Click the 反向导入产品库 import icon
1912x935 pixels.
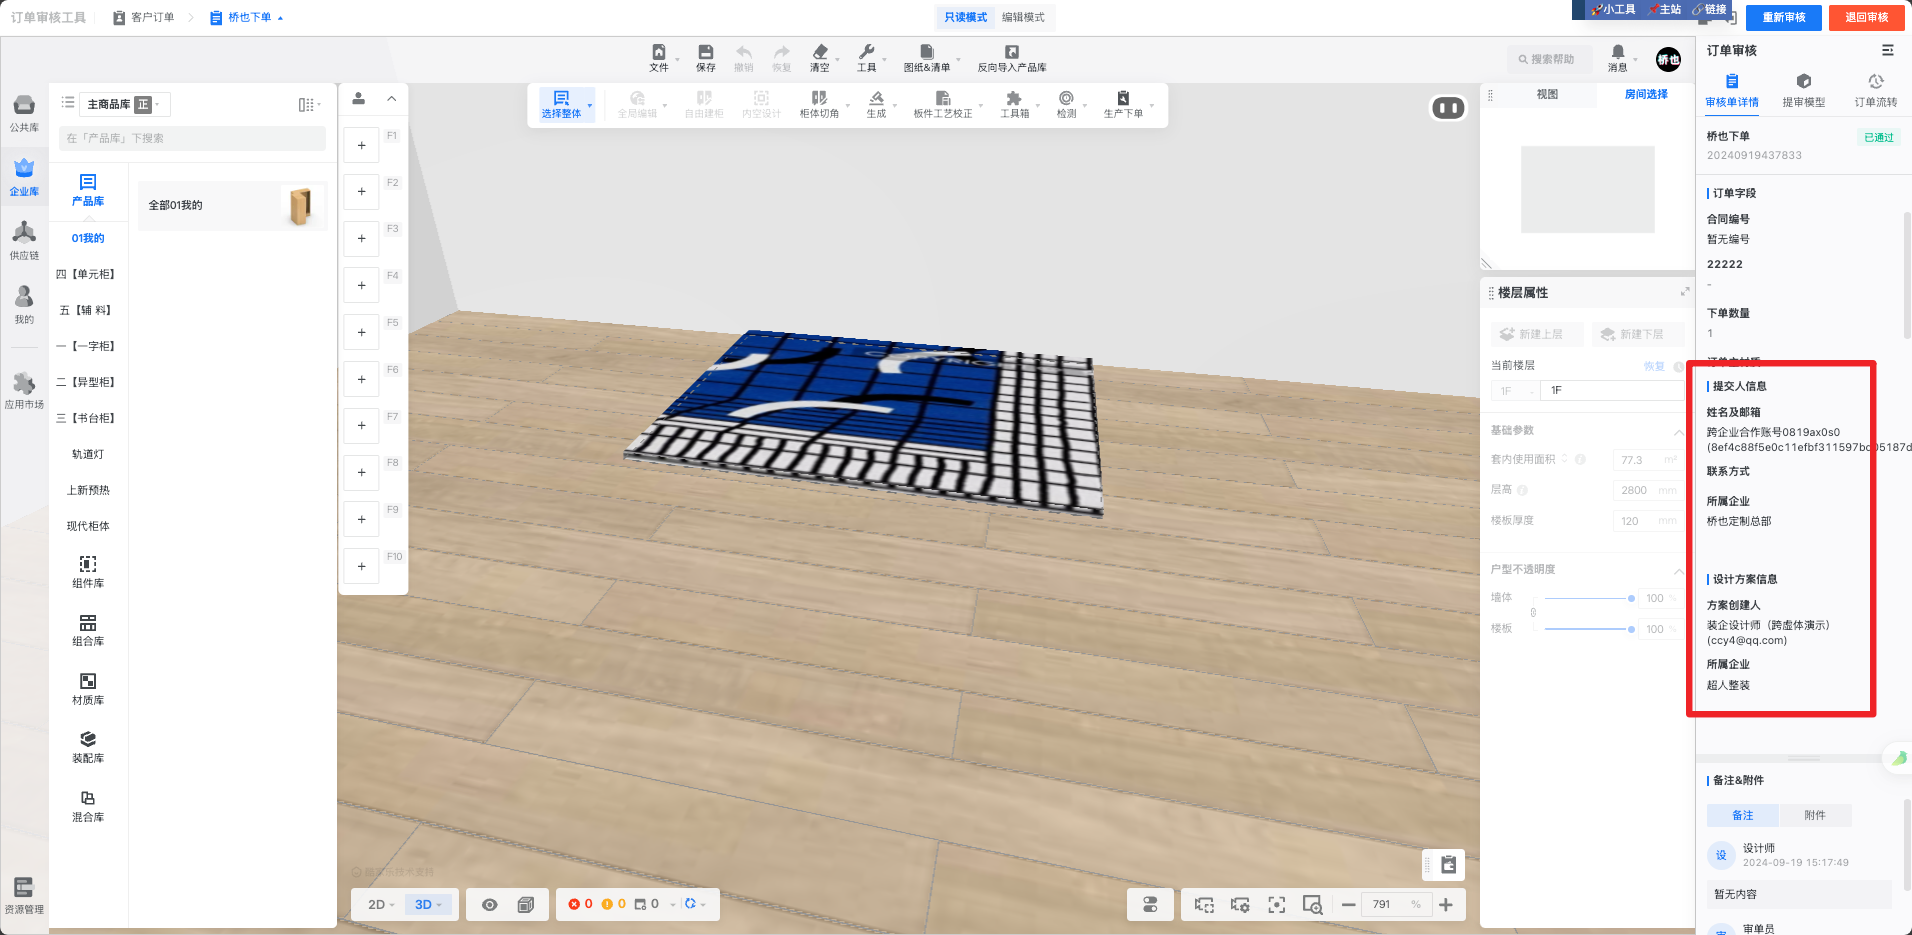[1011, 57]
